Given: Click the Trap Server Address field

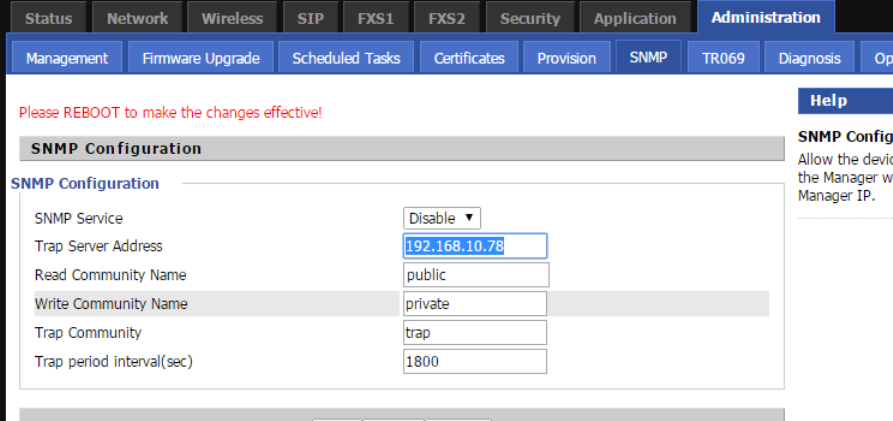Looking at the screenshot, I should click(x=475, y=246).
